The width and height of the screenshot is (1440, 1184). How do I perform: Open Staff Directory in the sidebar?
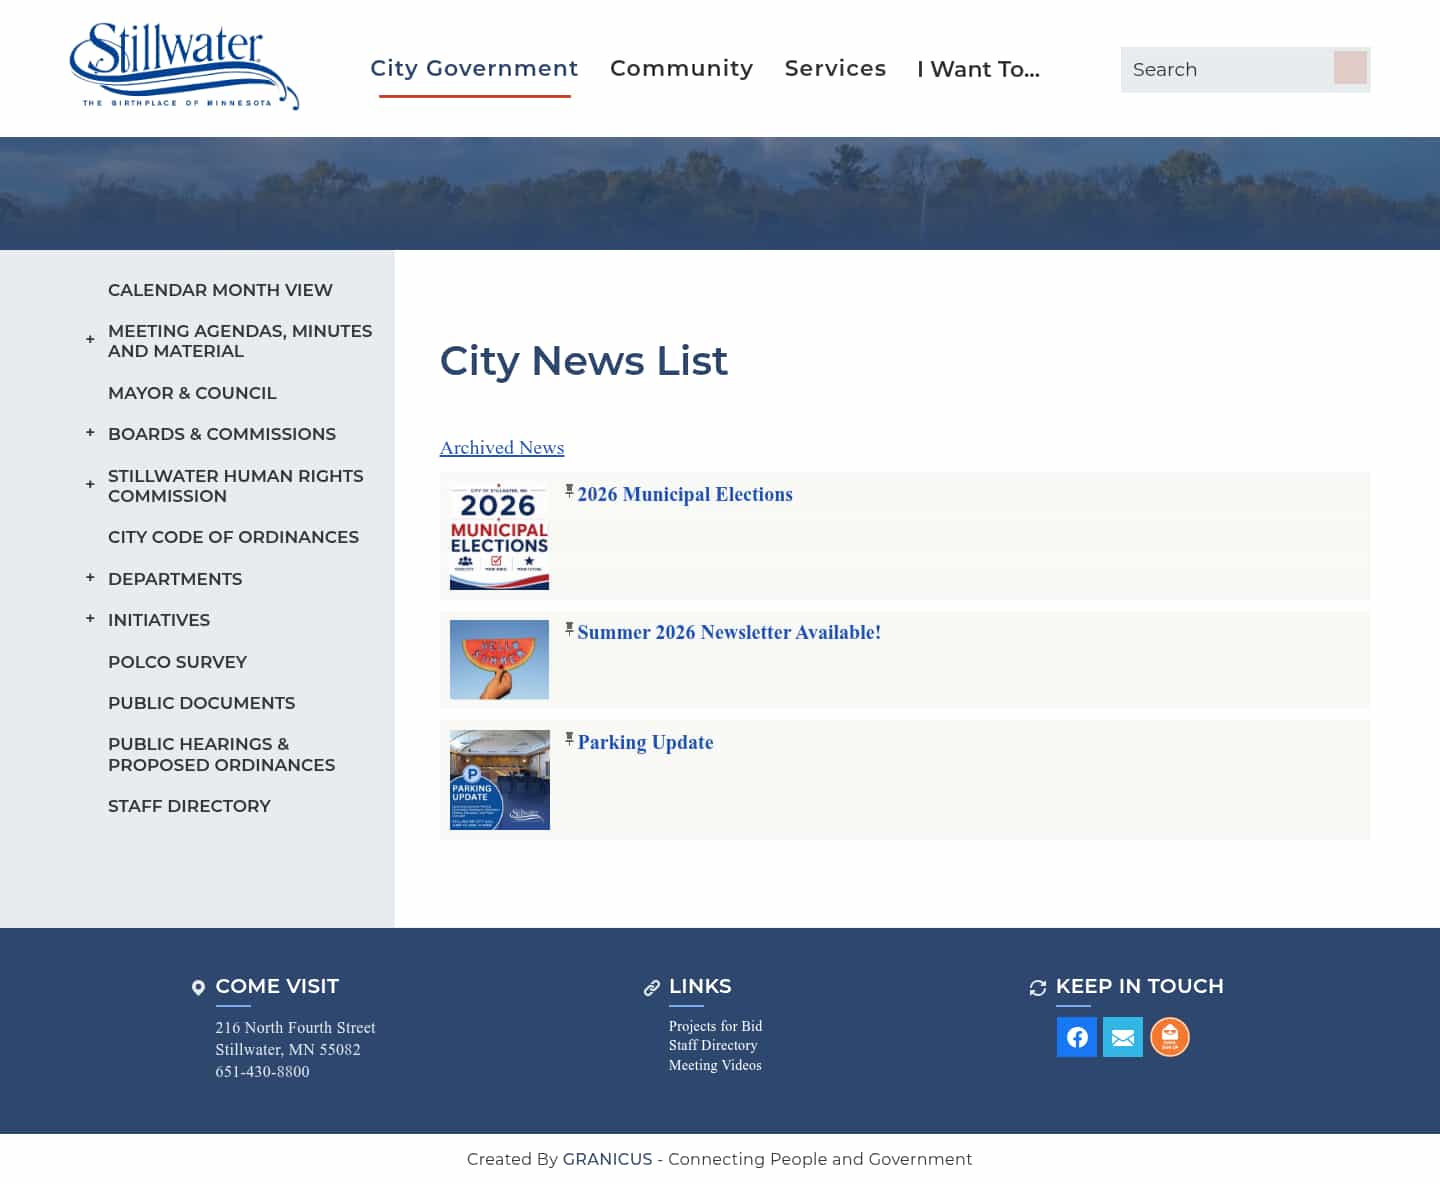coord(189,806)
